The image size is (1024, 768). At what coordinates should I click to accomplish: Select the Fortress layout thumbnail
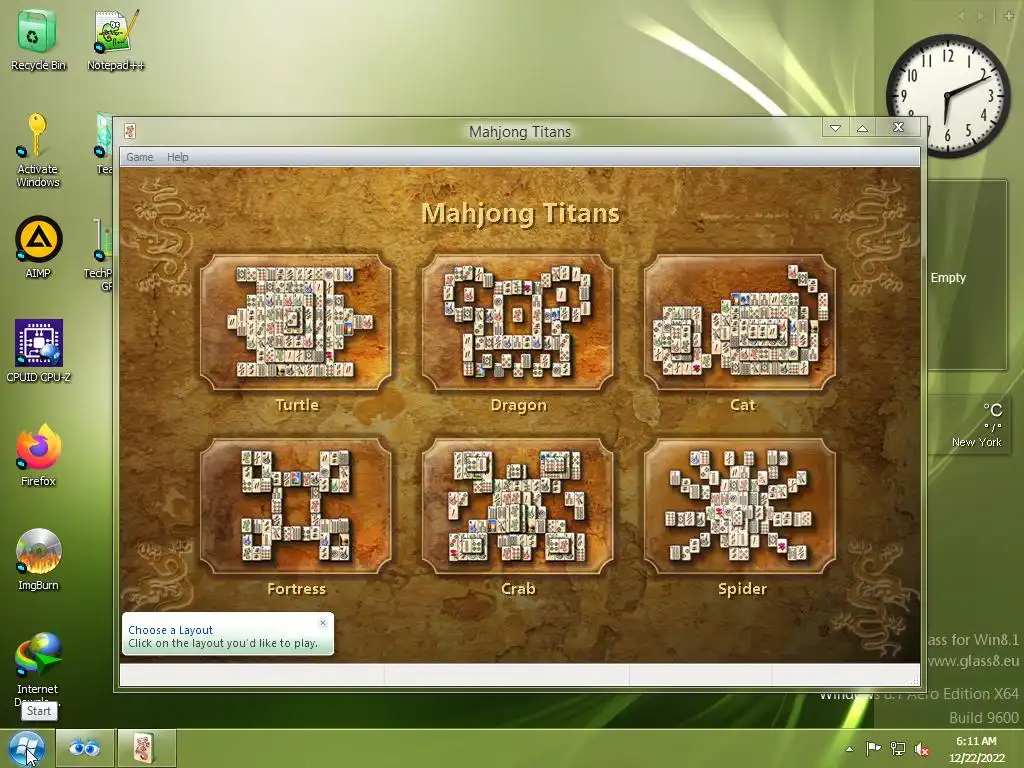(x=296, y=506)
